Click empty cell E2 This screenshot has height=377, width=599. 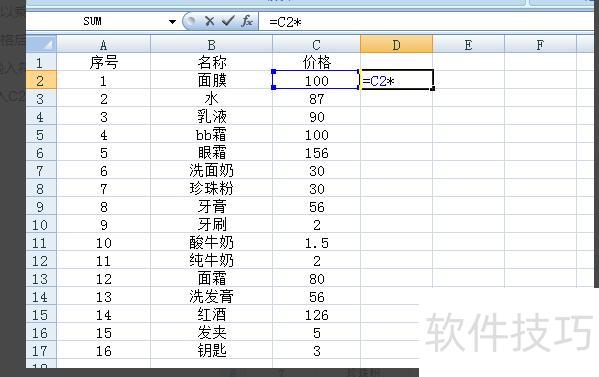coord(468,80)
